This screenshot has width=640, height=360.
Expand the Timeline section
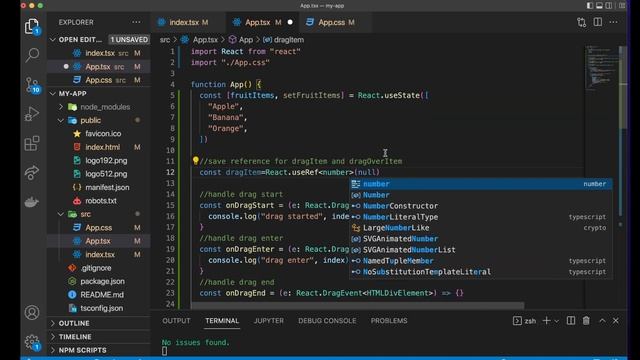75,337
